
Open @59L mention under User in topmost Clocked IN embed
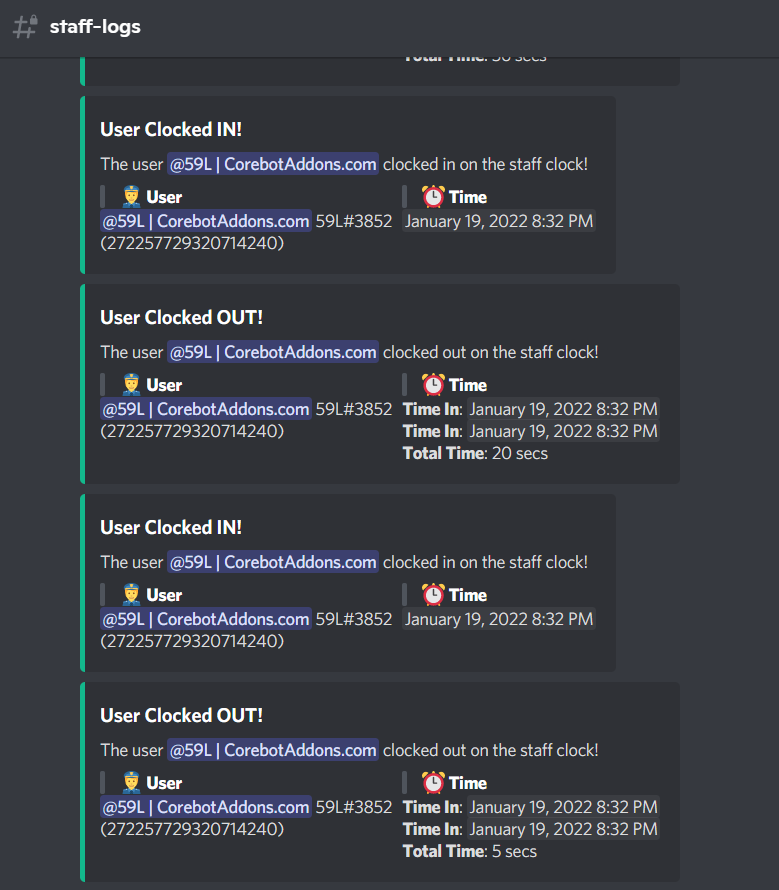point(205,221)
